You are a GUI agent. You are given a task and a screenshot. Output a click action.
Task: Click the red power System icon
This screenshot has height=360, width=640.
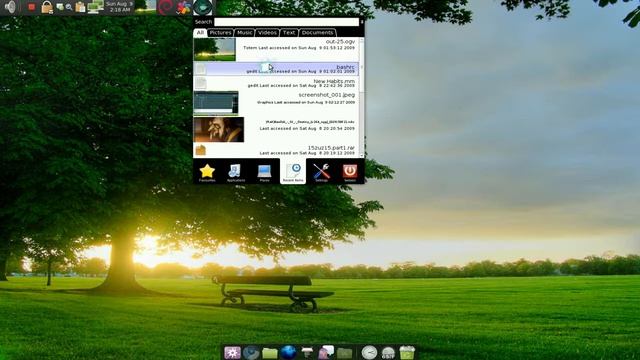(x=350, y=172)
